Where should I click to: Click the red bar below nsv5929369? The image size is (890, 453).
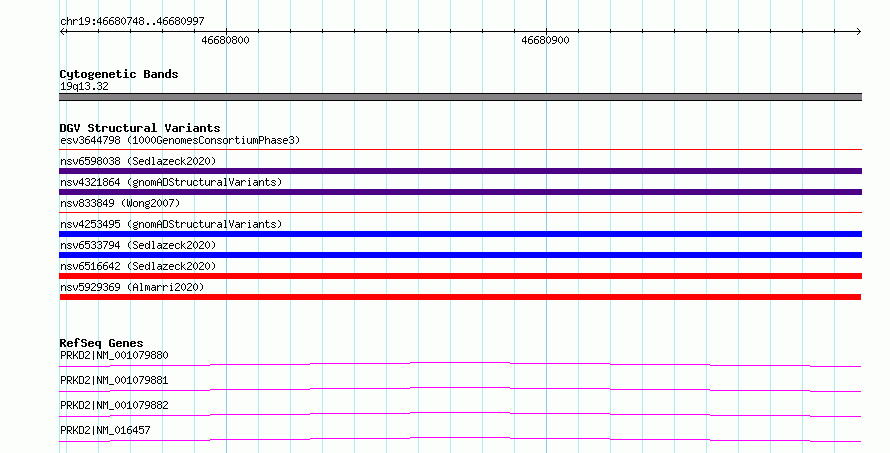(460, 297)
